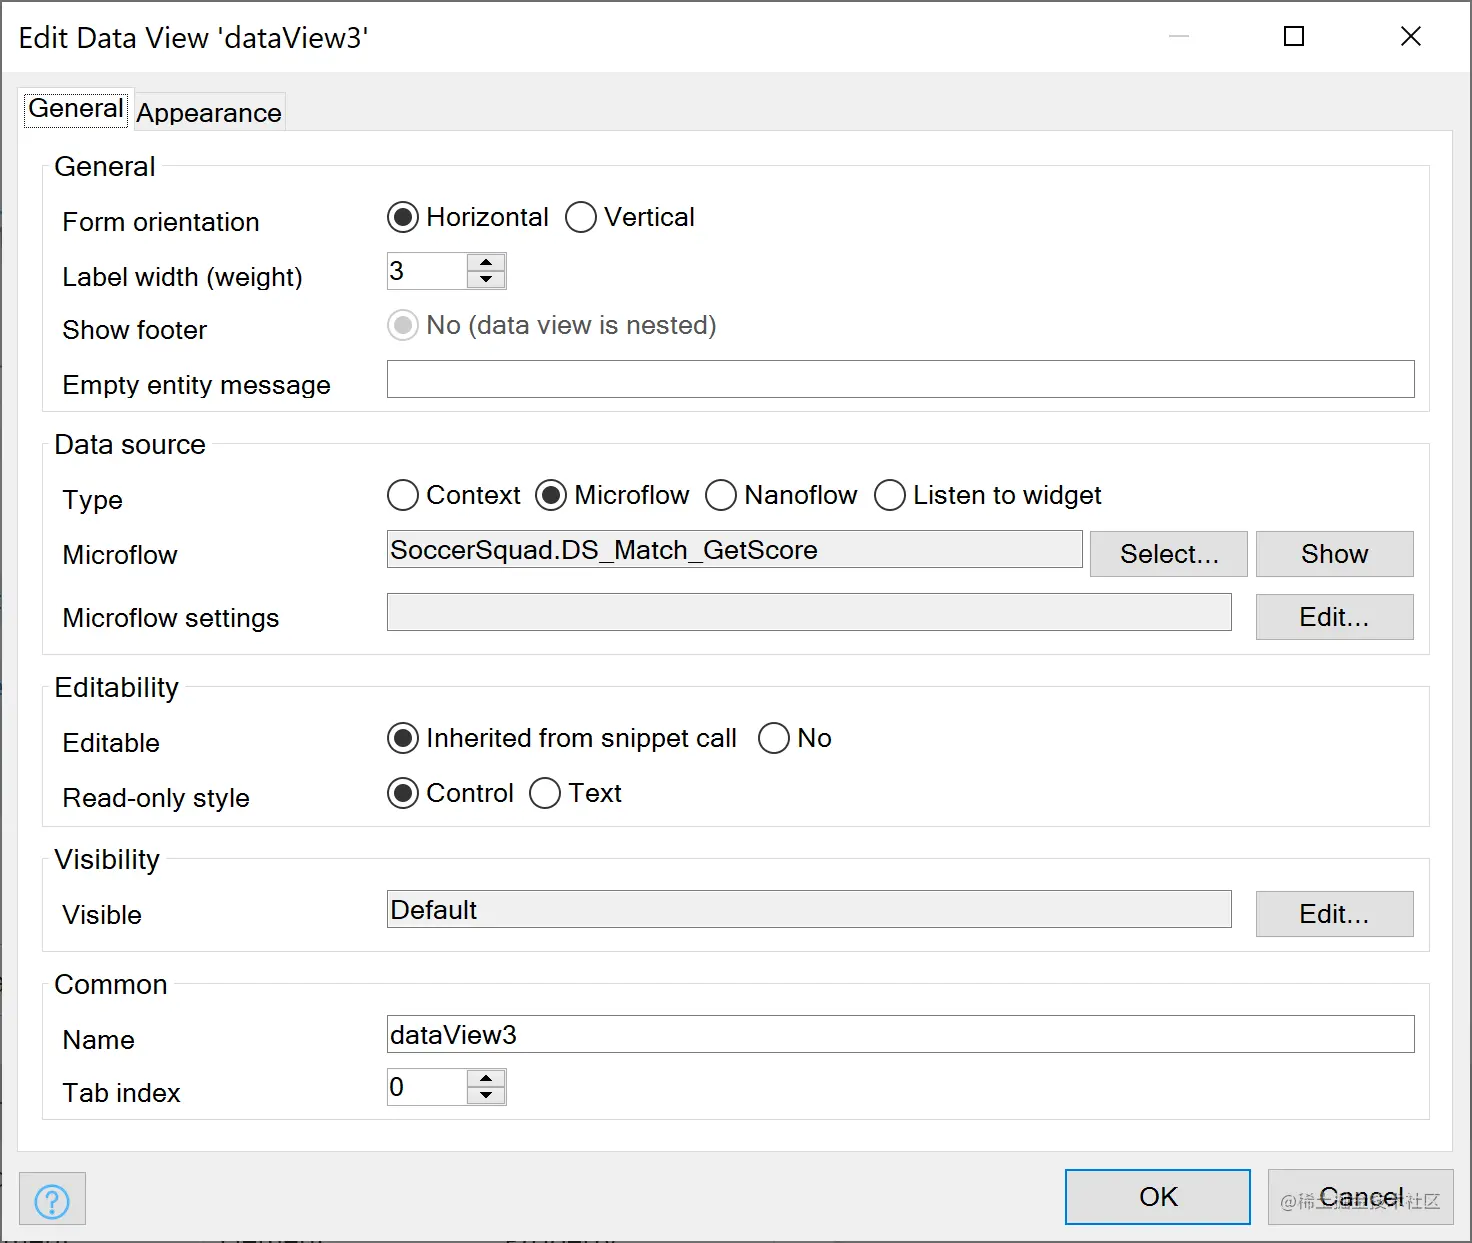
Task: Choose Listen to widget data source
Action: (890, 495)
